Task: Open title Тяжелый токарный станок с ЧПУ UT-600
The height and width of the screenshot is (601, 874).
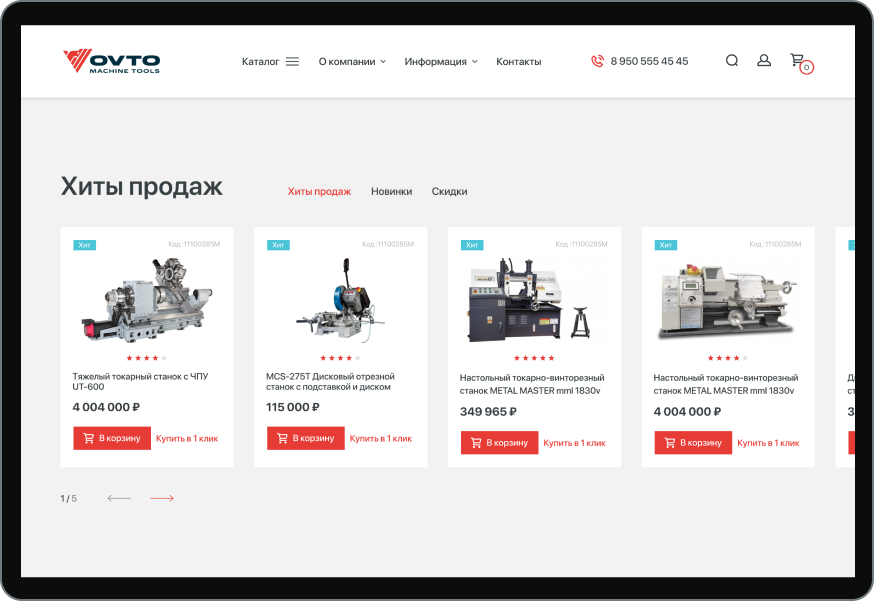Action: tap(140, 381)
